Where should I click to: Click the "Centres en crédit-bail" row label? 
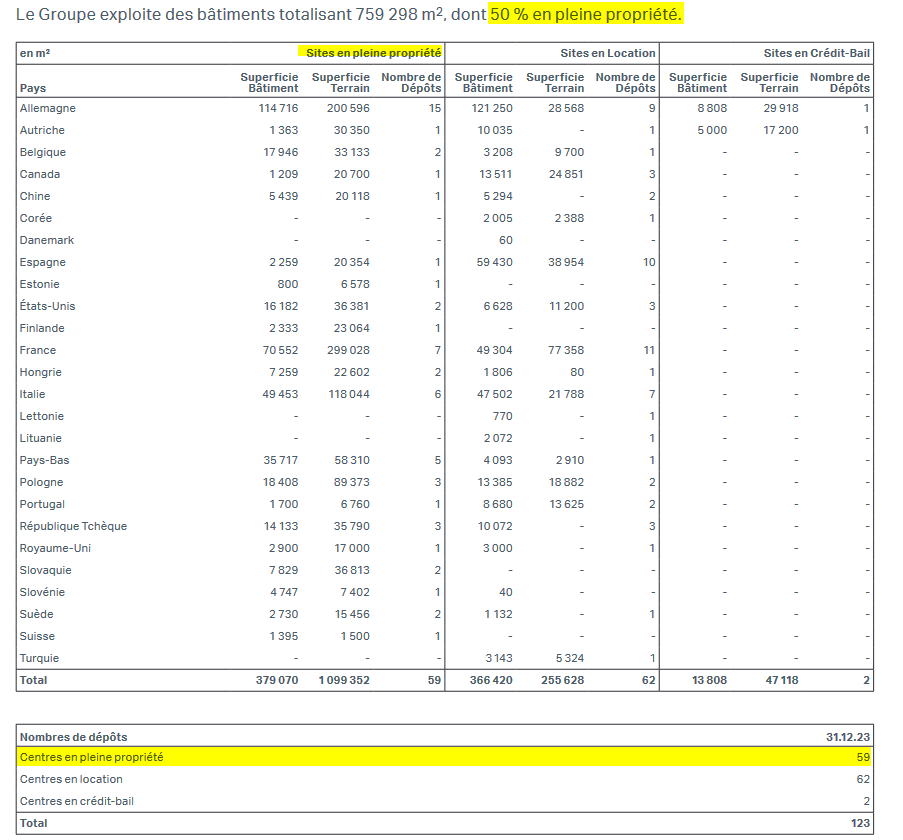click(x=77, y=801)
